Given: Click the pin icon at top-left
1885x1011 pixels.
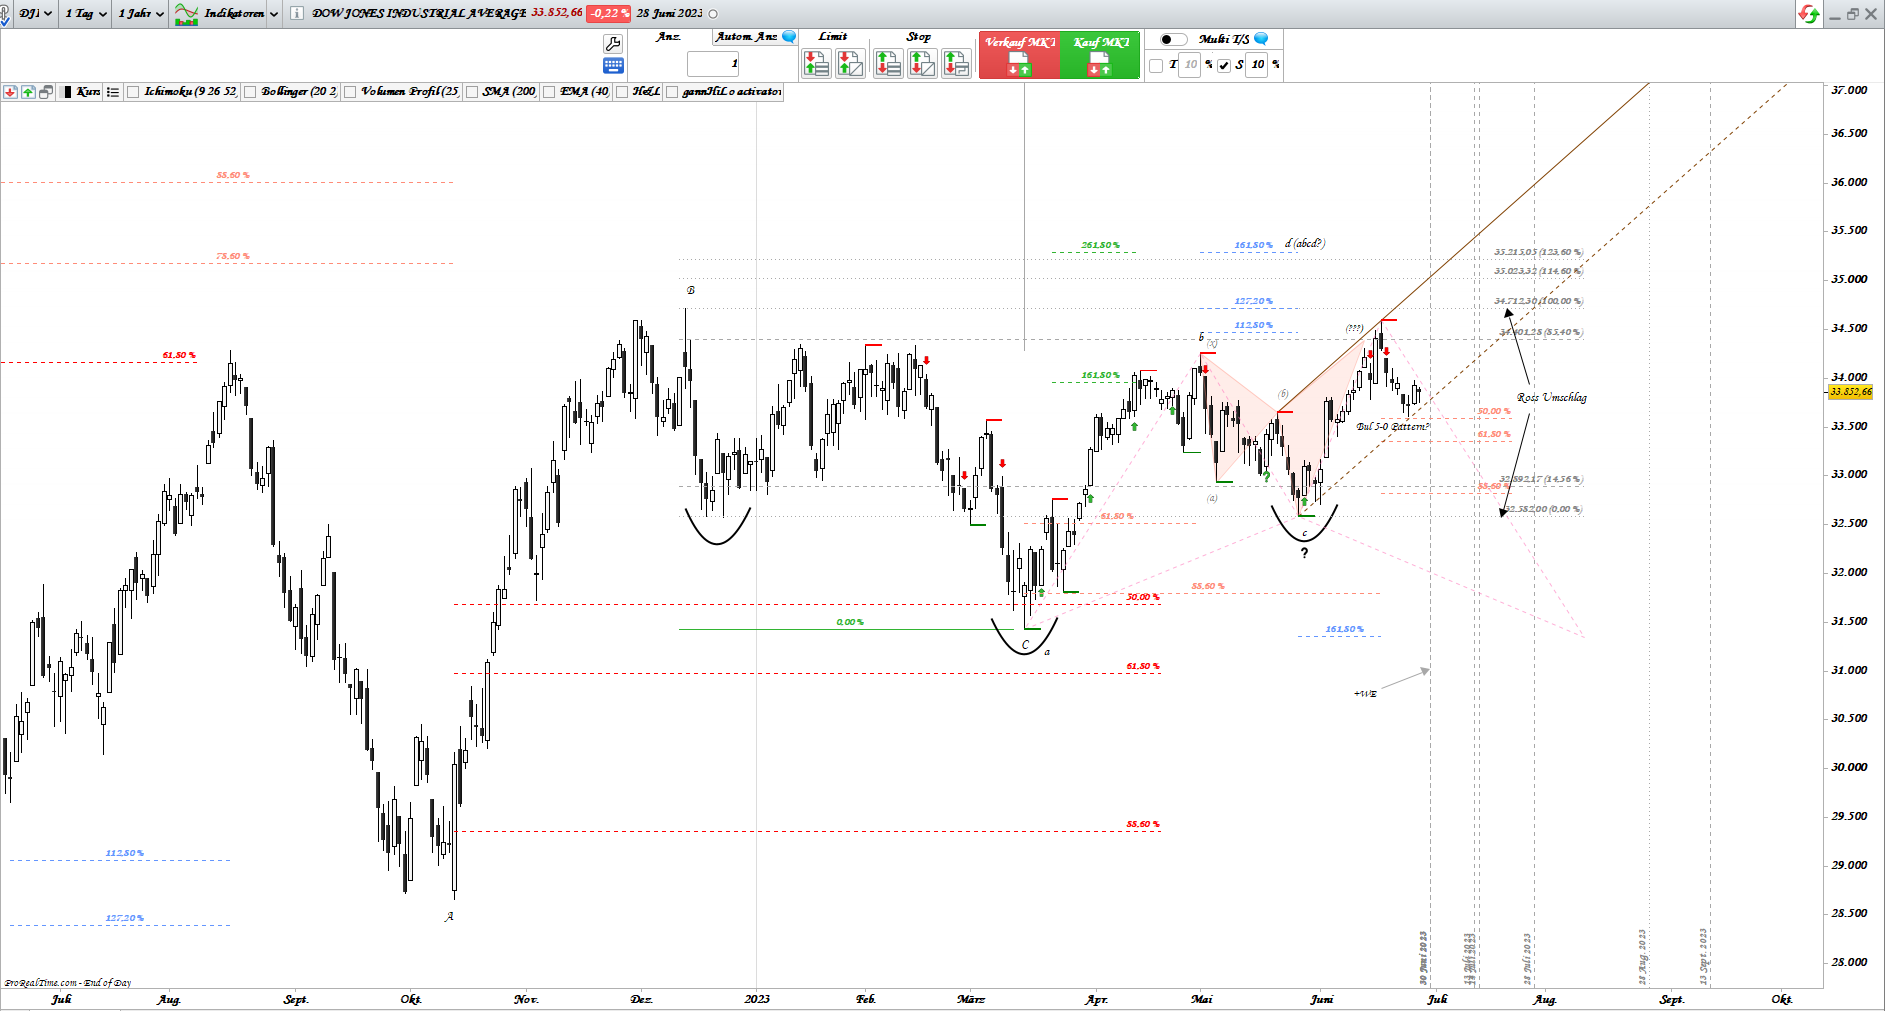Looking at the screenshot, I should (5, 14).
